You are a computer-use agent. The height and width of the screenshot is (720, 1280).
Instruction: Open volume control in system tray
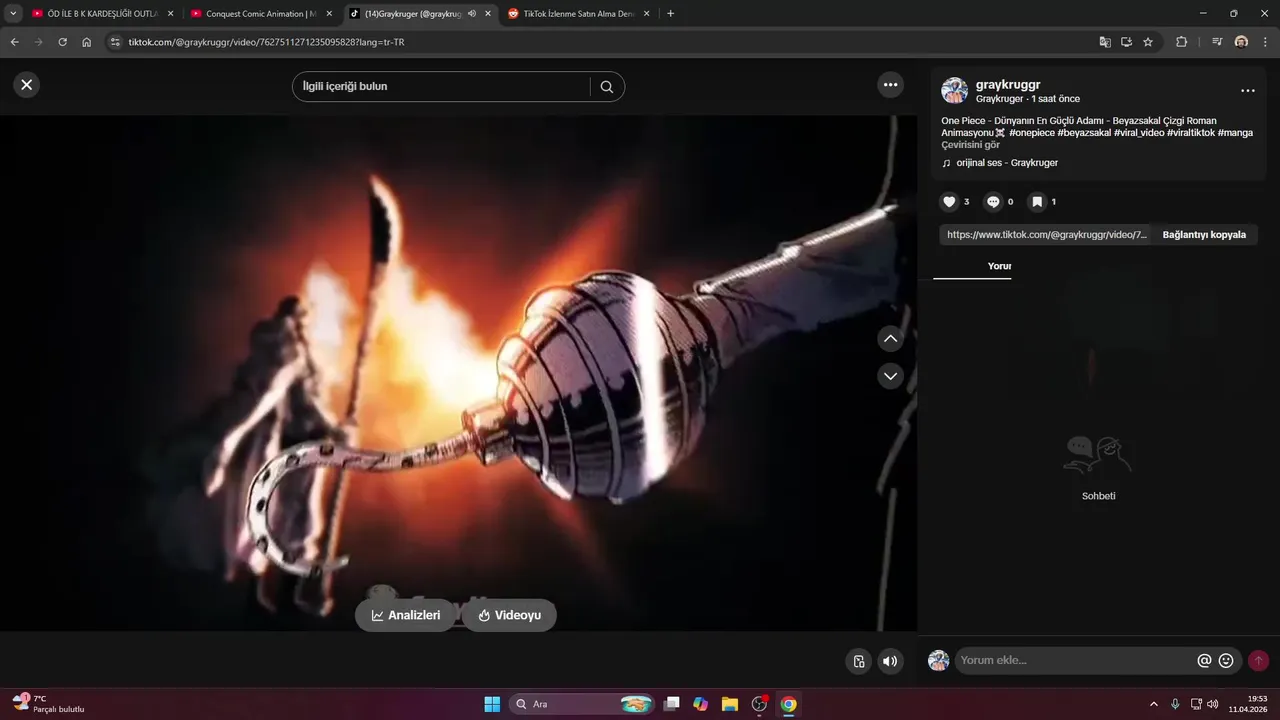(1213, 704)
